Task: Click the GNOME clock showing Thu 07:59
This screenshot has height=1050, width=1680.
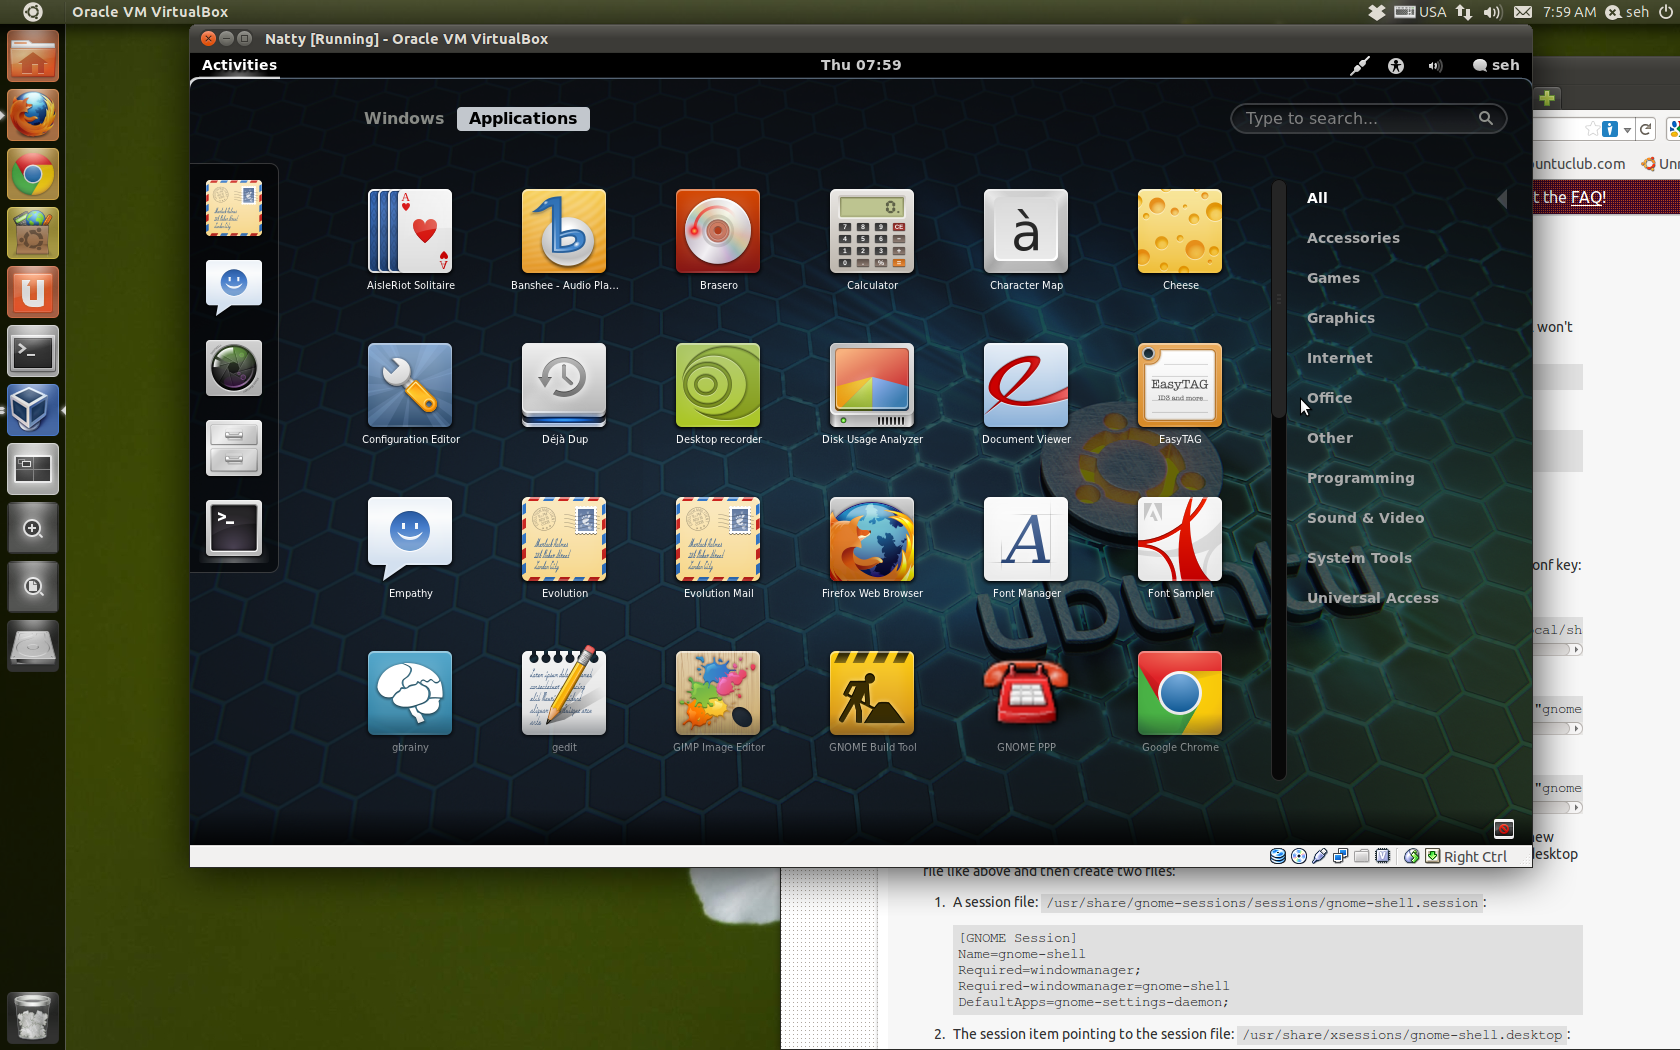Action: click(861, 66)
